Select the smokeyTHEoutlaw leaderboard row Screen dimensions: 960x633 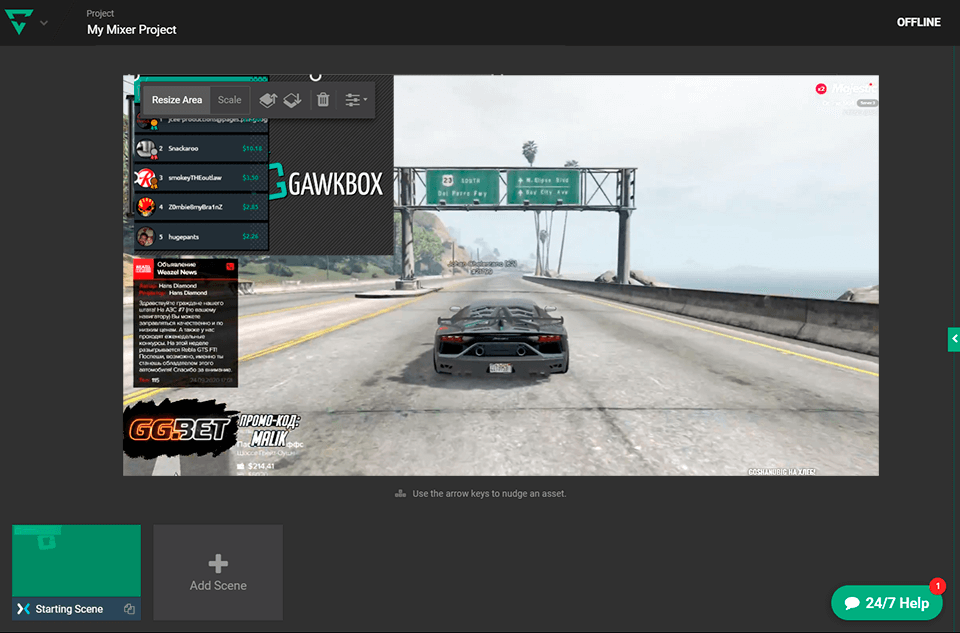201,178
